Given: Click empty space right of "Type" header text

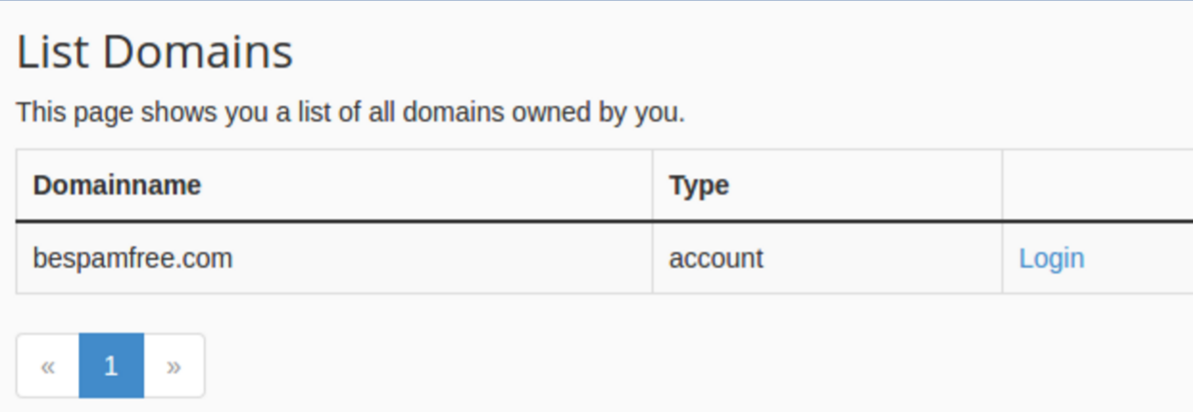Looking at the screenshot, I should coord(860,185).
